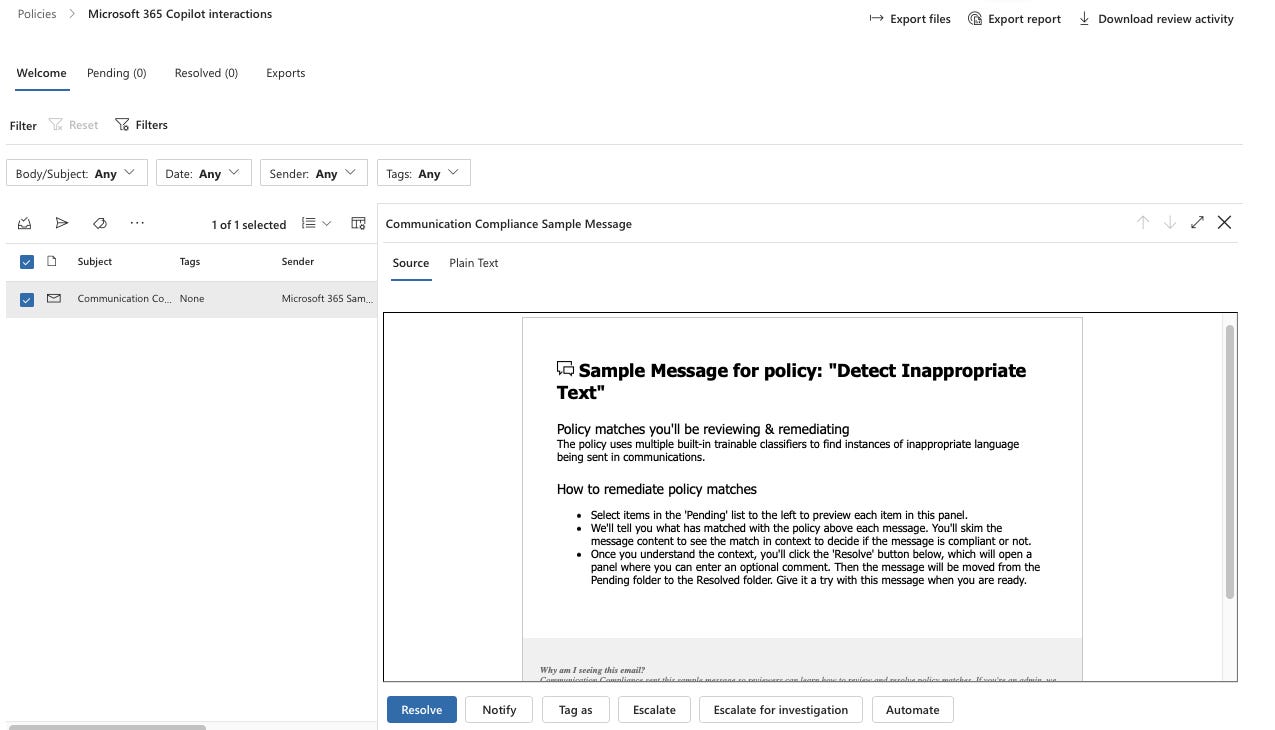The image size is (1275, 730).
Task: Click the 'Microsoft 365 Copilot interactions' breadcrumb
Action: click(x=180, y=14)
